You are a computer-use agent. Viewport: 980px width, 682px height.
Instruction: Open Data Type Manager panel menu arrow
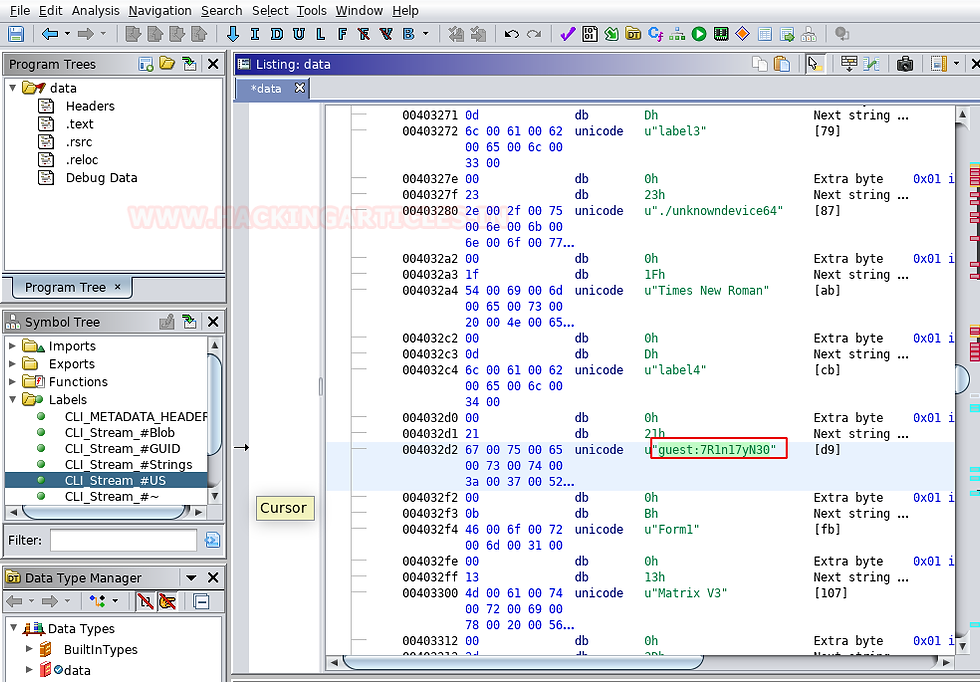191,578
